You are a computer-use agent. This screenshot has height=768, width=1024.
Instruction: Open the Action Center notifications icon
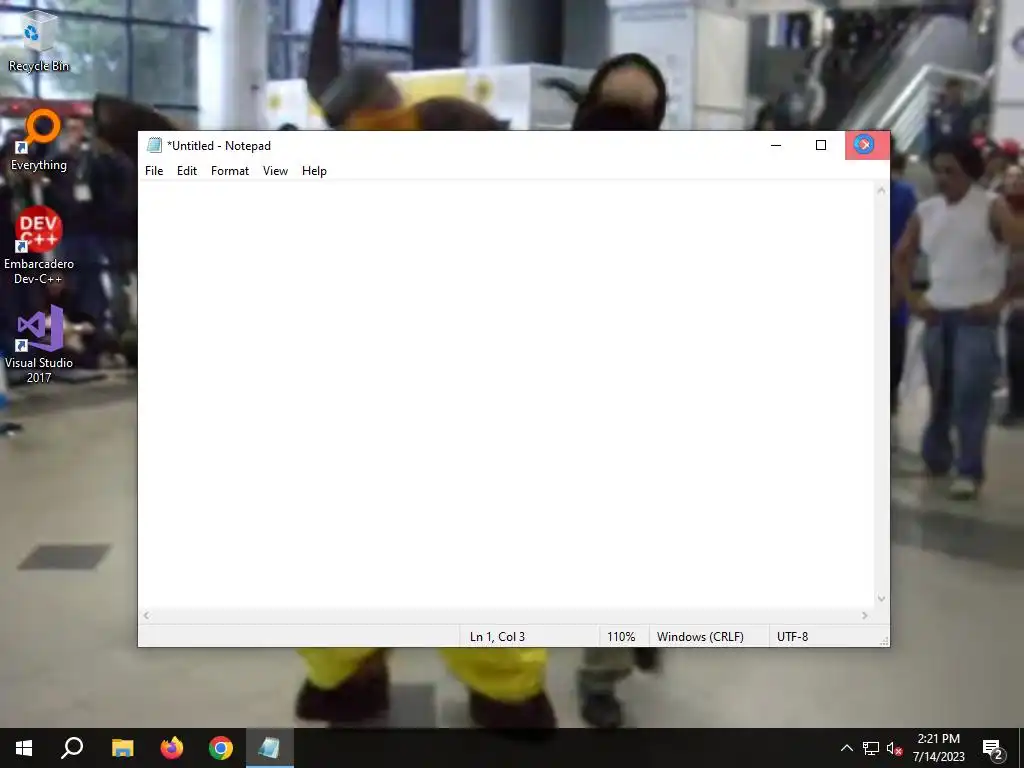993,749
